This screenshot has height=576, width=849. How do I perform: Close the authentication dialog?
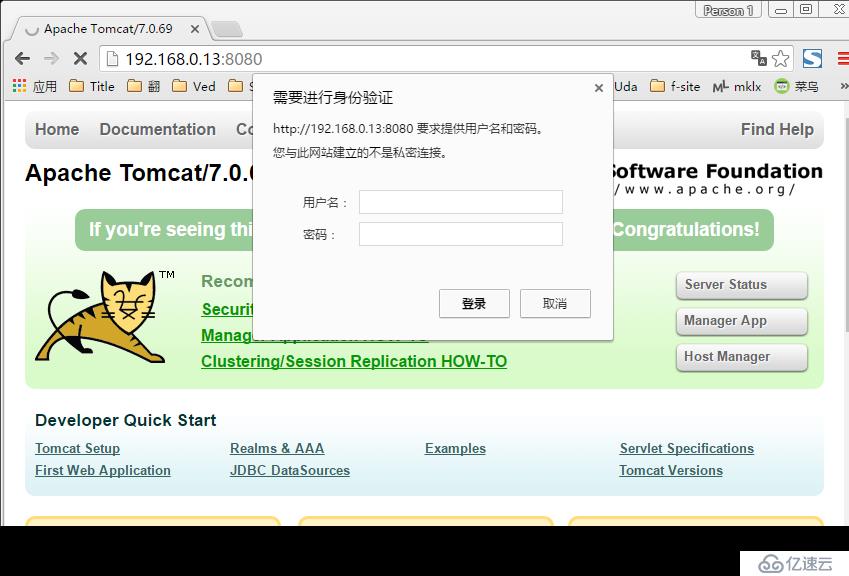tap(599, 88)
